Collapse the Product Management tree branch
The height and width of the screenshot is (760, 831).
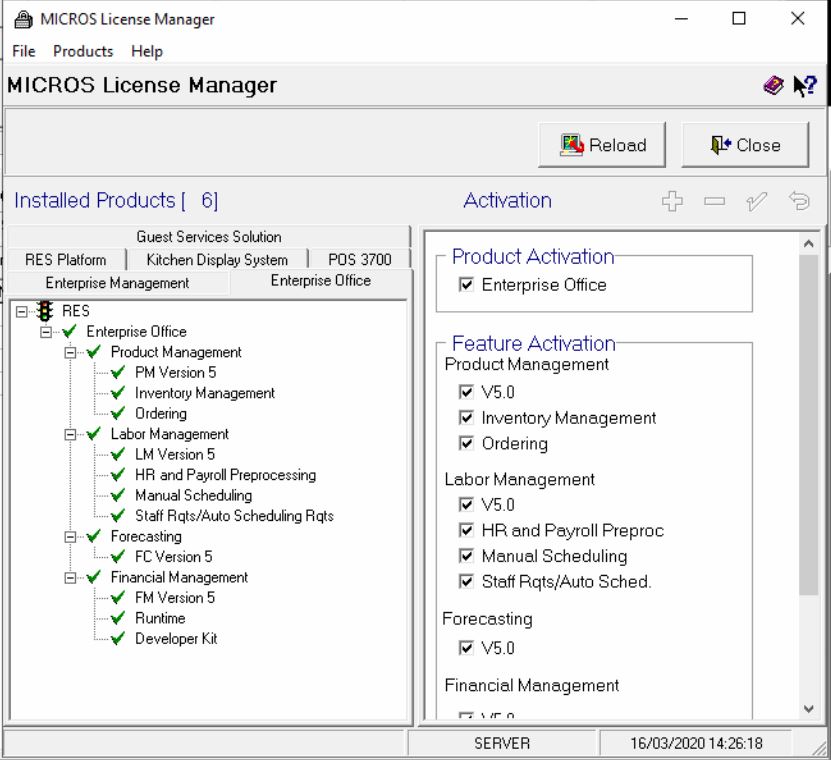[70, 352]
